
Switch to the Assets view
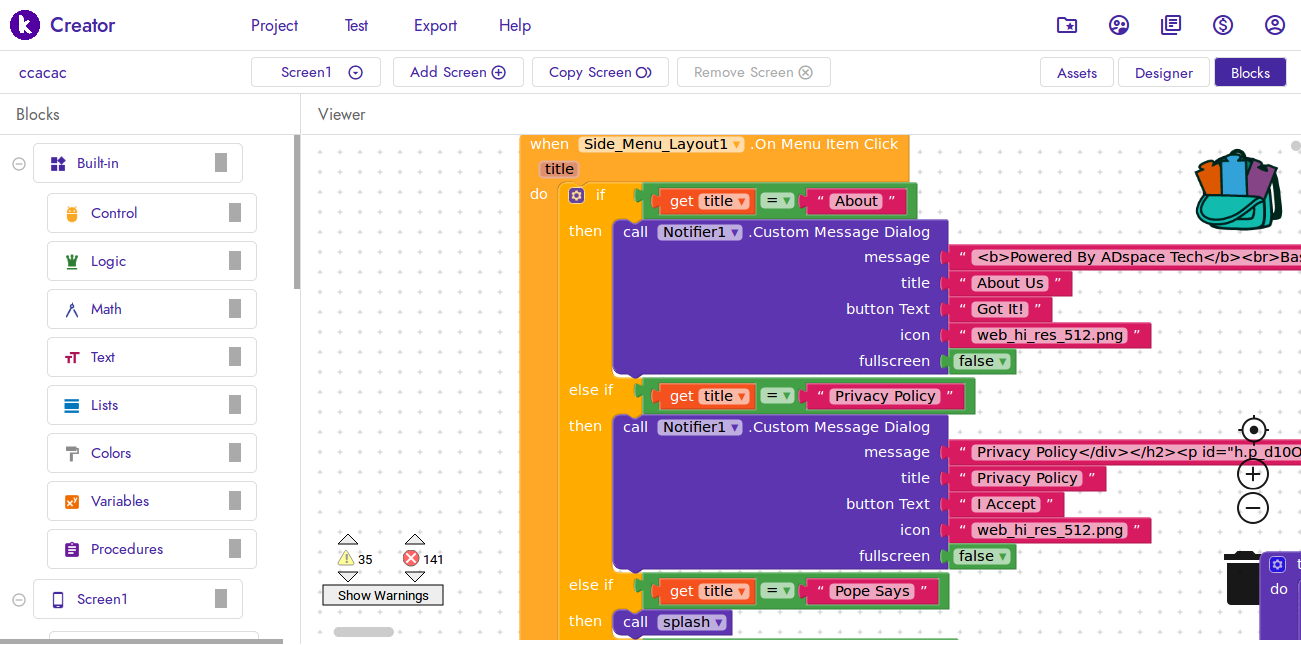(1077, 72)
